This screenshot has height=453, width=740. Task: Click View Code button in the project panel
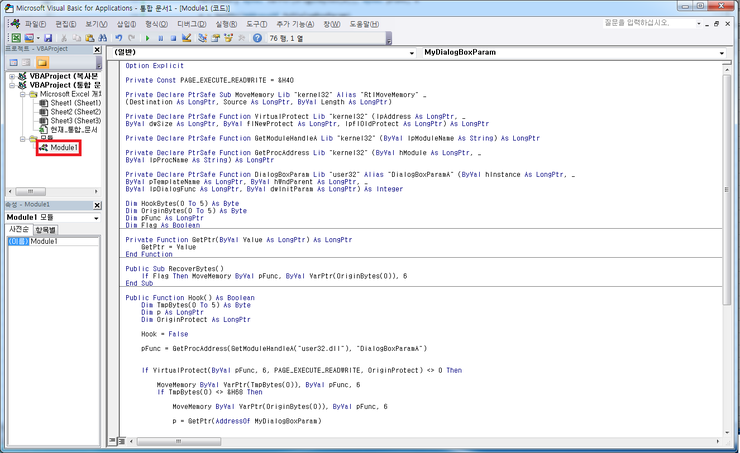tap(12, 62)
